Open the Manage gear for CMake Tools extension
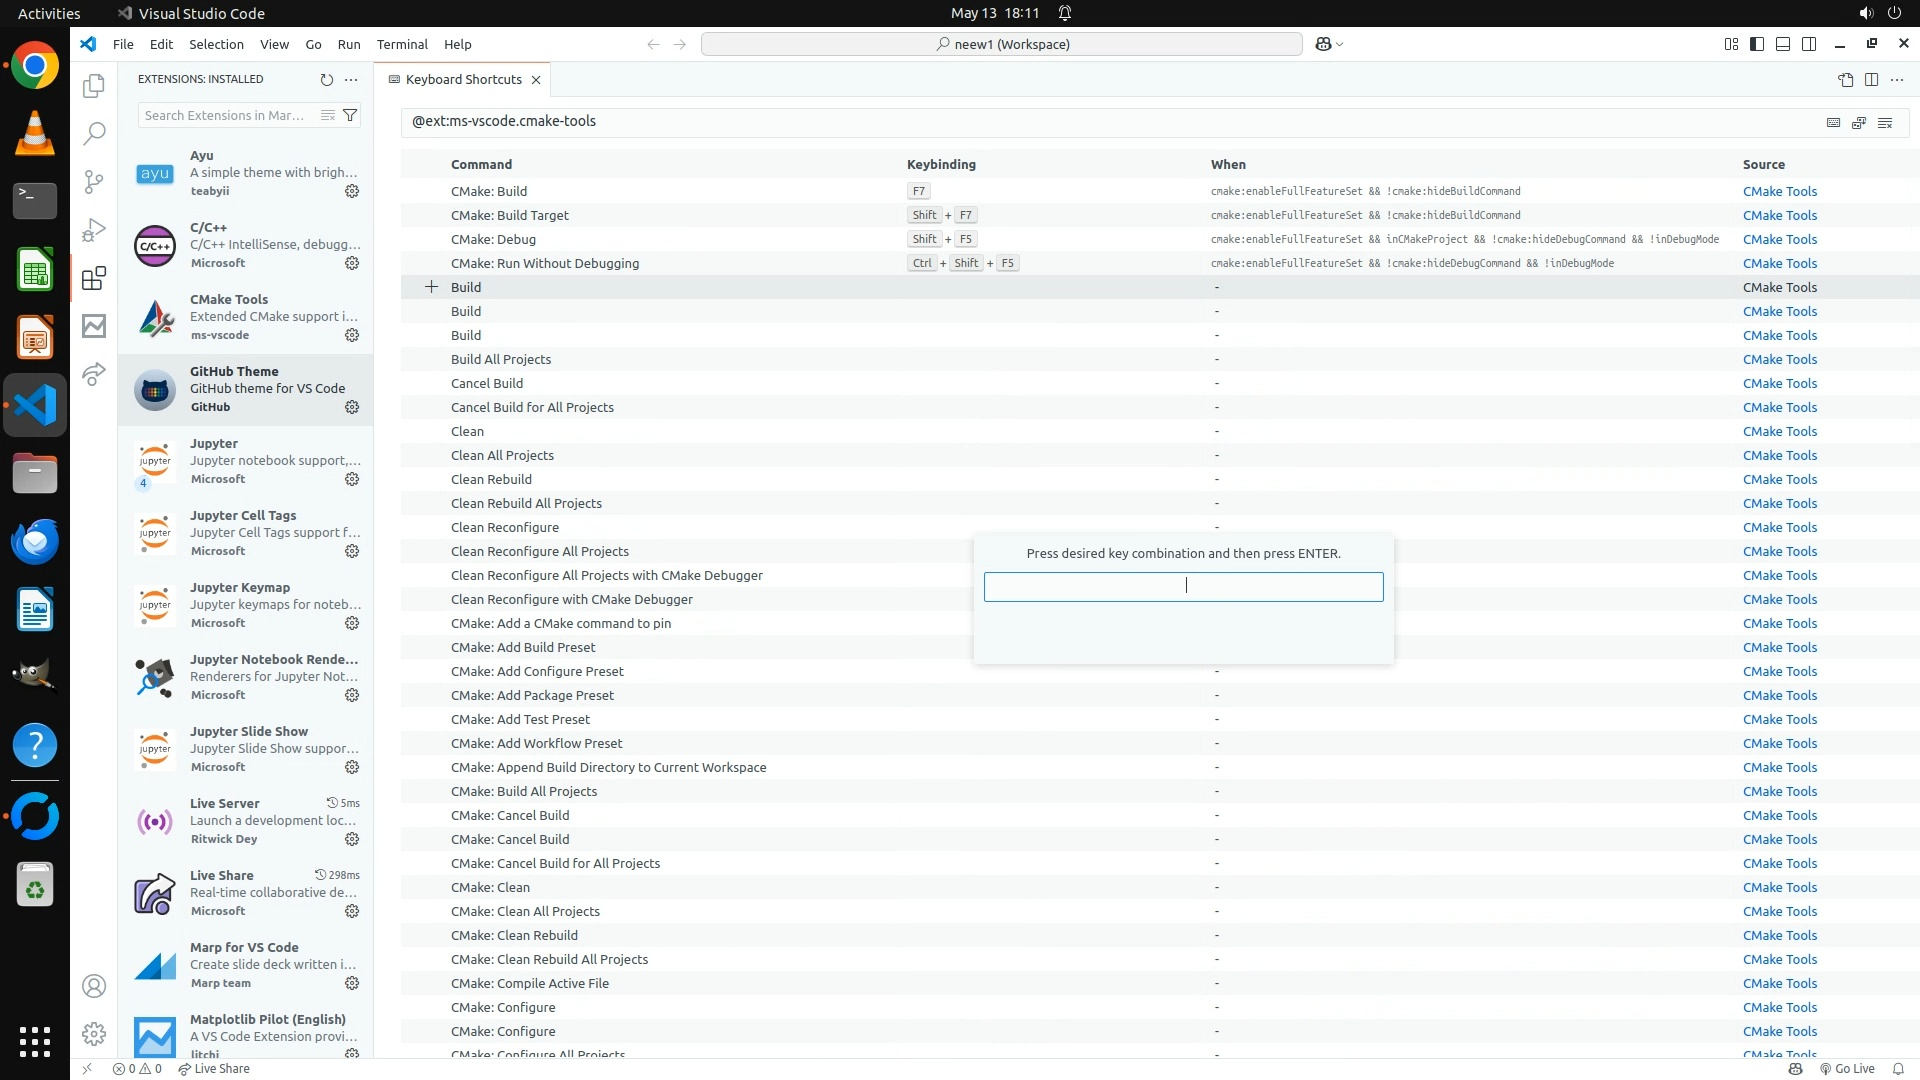The image size is (1920, 1080). point(352,335)
